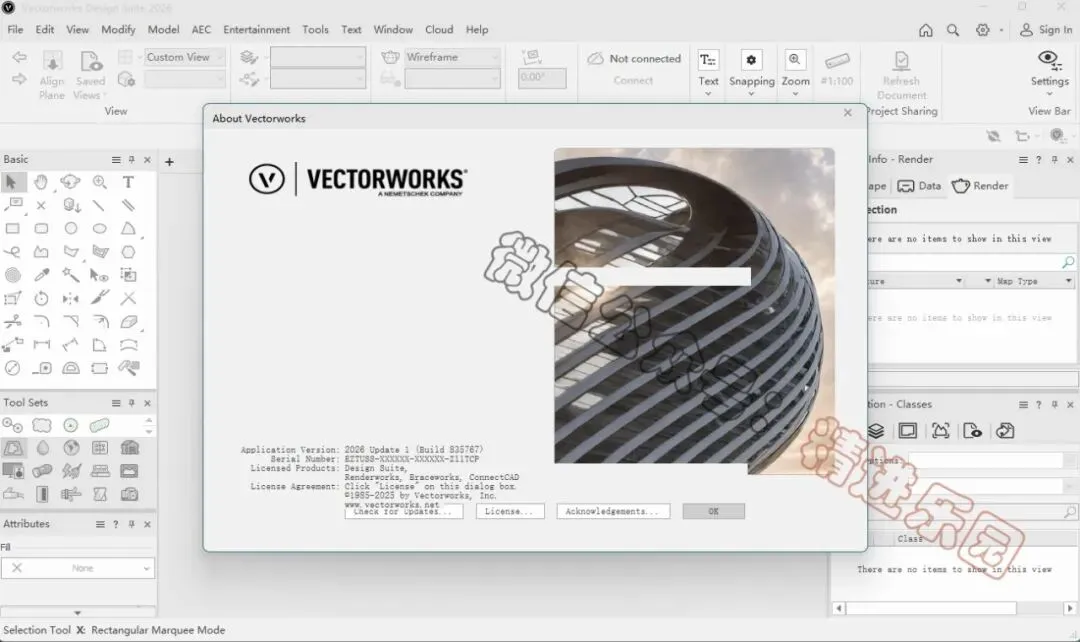Image resolution: width=1080 pixels, height=642 pixels.
Task: Select the Polygon tool
Action: point(71,252)
